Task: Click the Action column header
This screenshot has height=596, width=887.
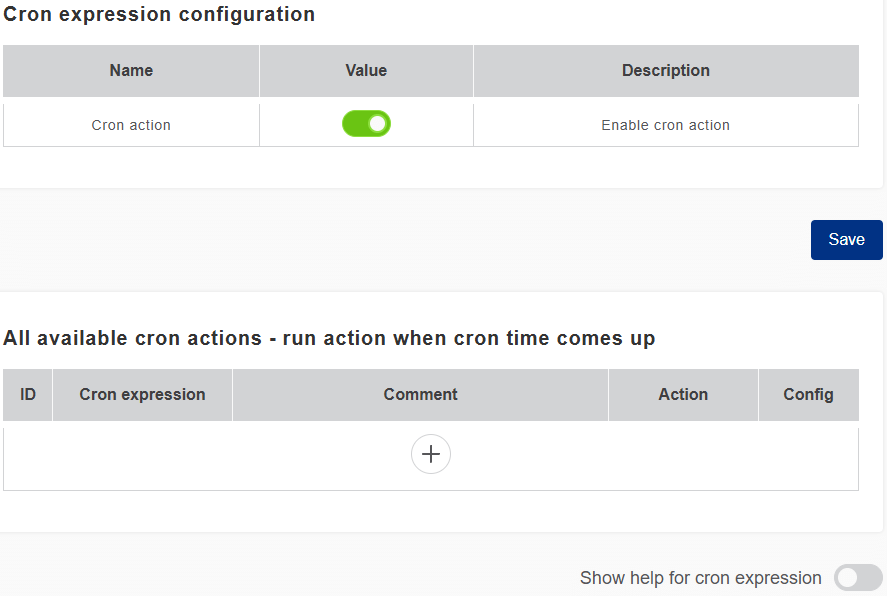Action: point(683,395)
